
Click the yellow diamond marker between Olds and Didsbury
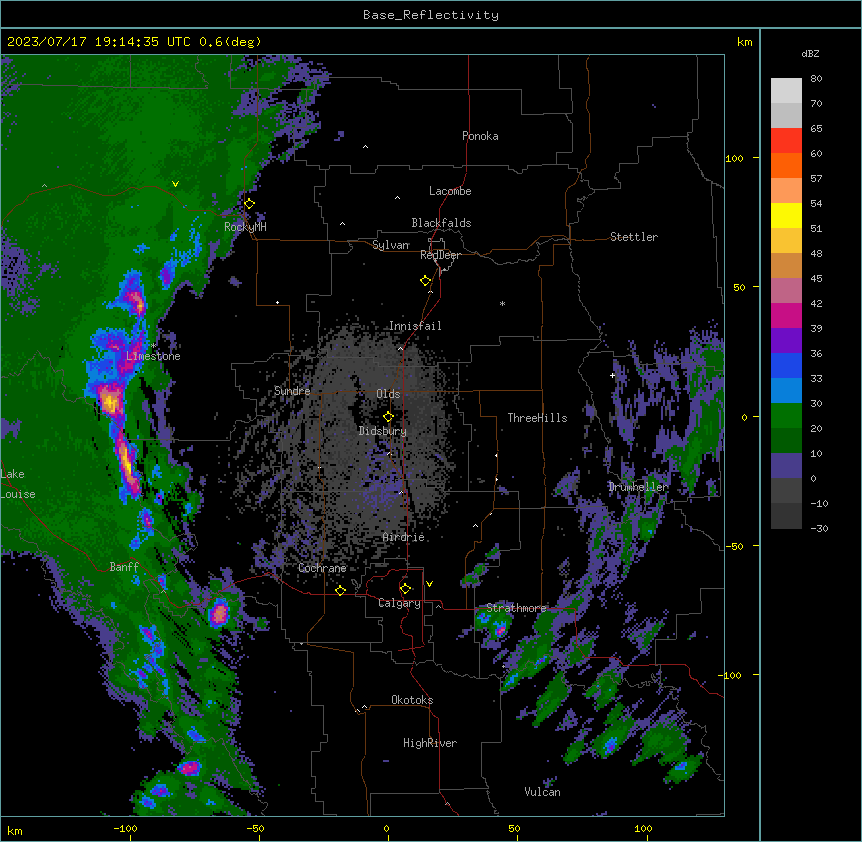[x=389, y=417]
